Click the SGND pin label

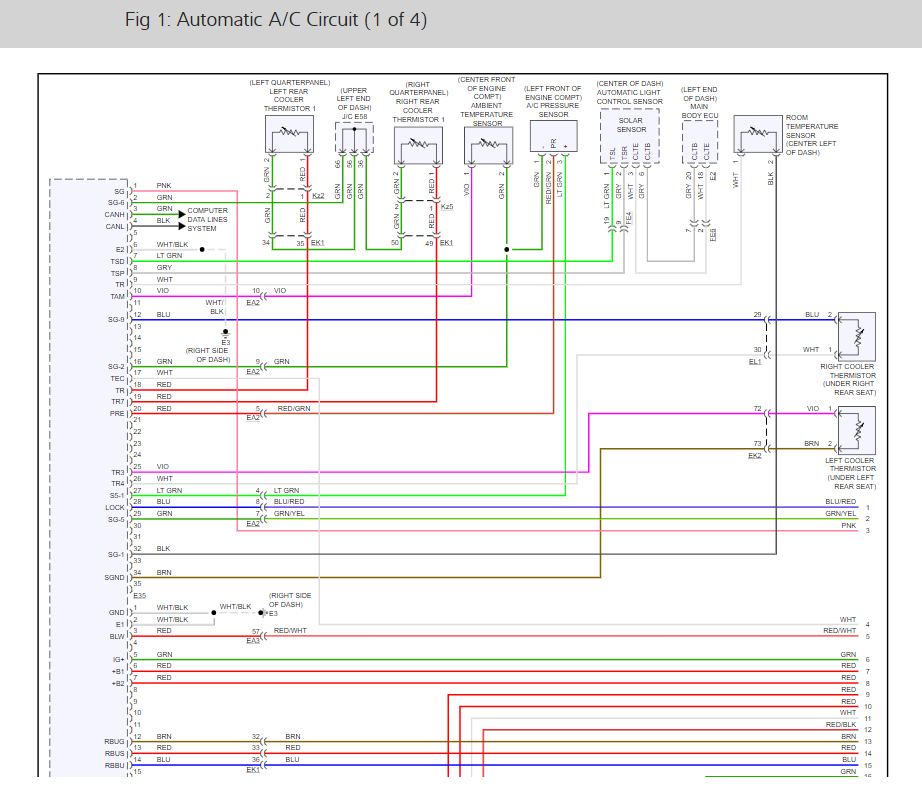click(x=115, y=577)
